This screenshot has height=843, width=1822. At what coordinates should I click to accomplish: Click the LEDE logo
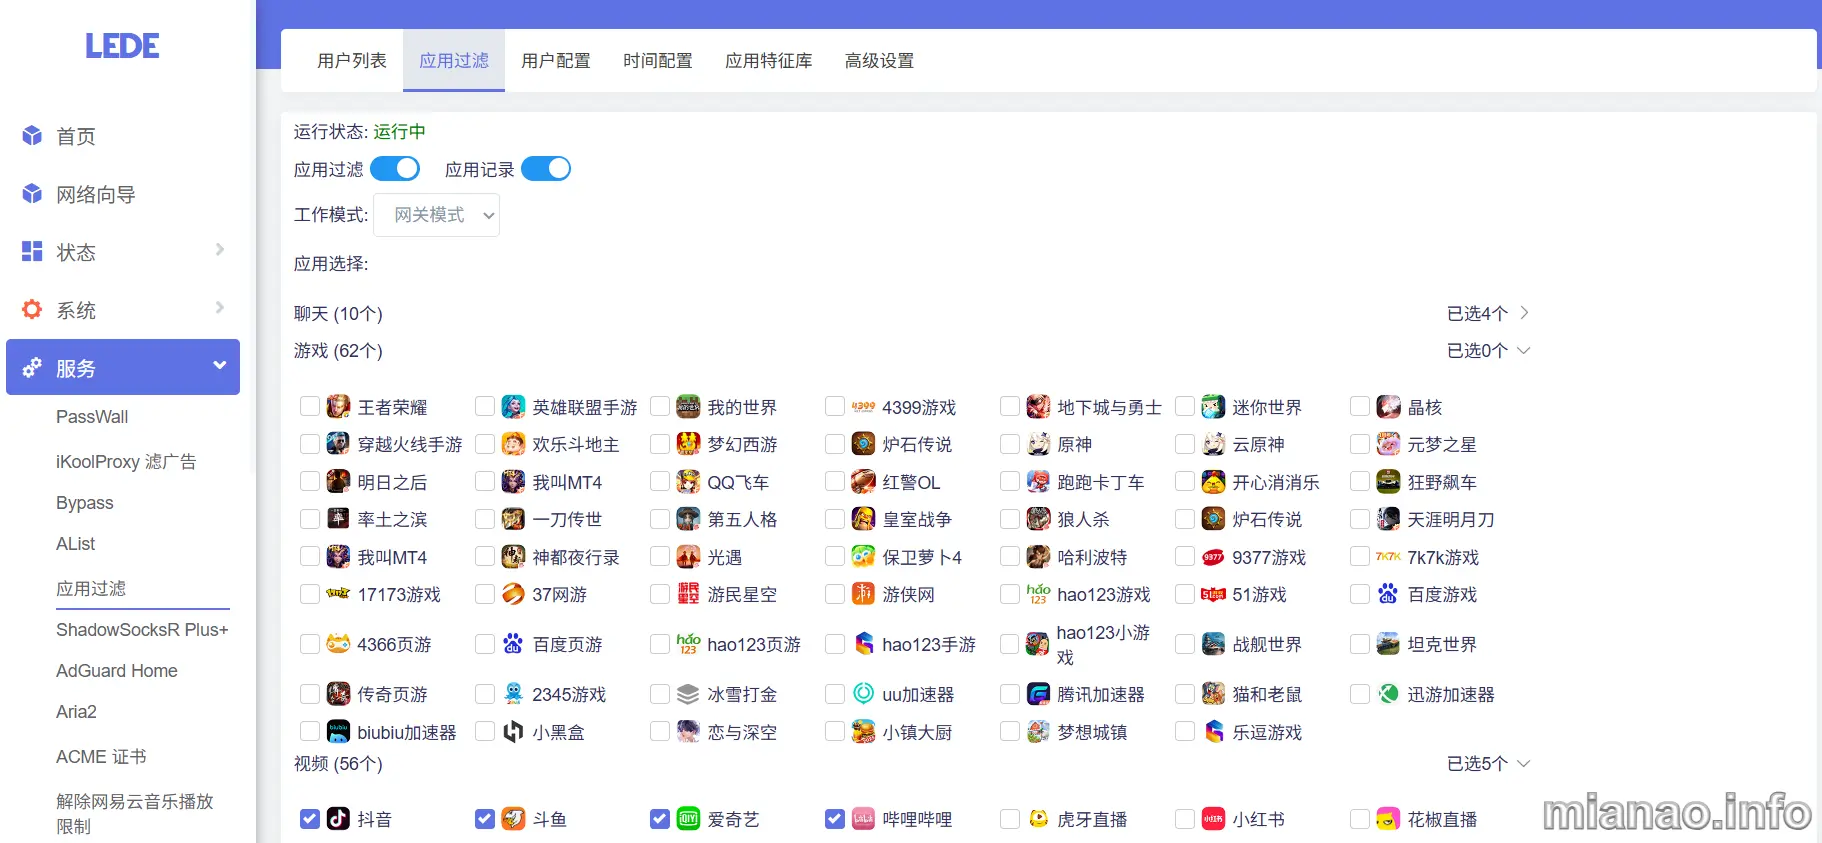coord(122,46)
